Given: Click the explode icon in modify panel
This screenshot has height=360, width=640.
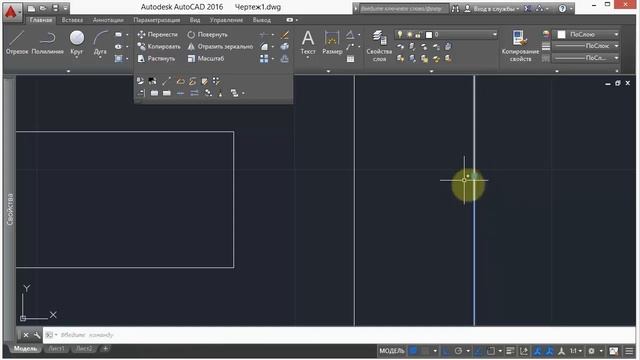Looking at the screenshot, I should click(284, 47).
